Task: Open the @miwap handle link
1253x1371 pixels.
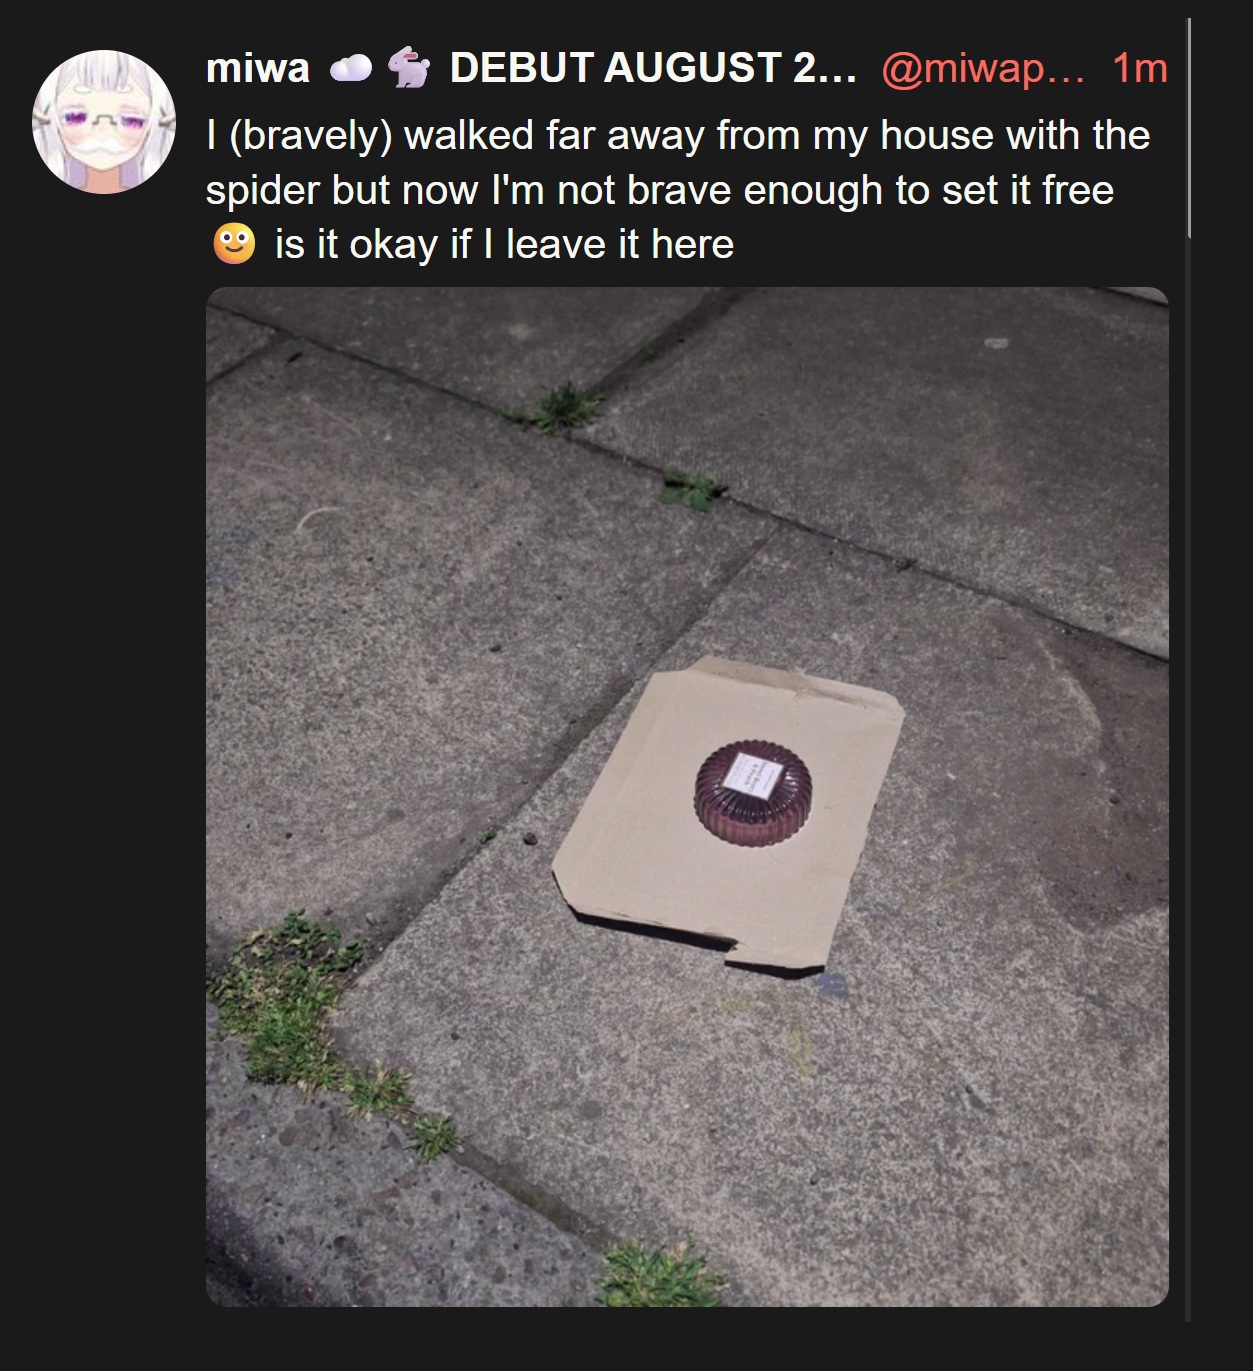Action: point(982,68)
